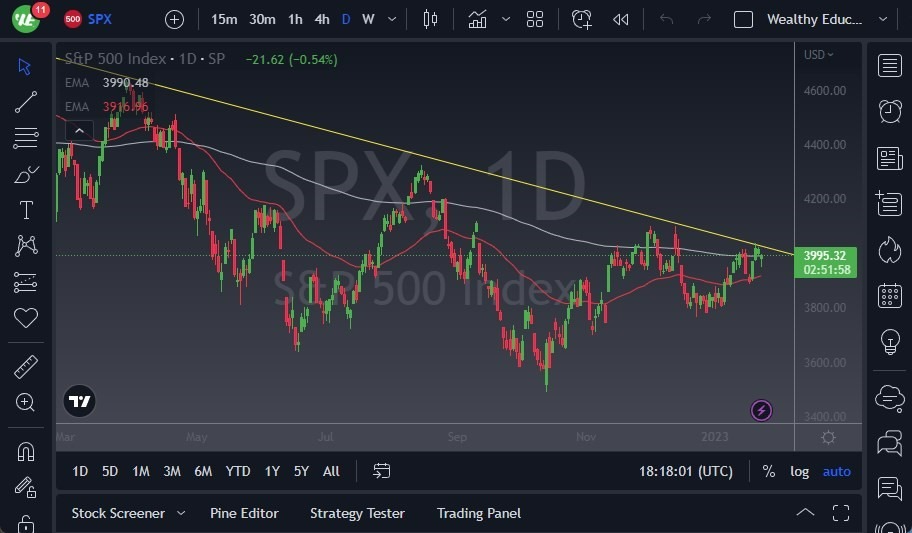The height and width of the screenshot is (533, 912).
Task: Select the trend line drawing tool
Action: click(x=26, y=101)
